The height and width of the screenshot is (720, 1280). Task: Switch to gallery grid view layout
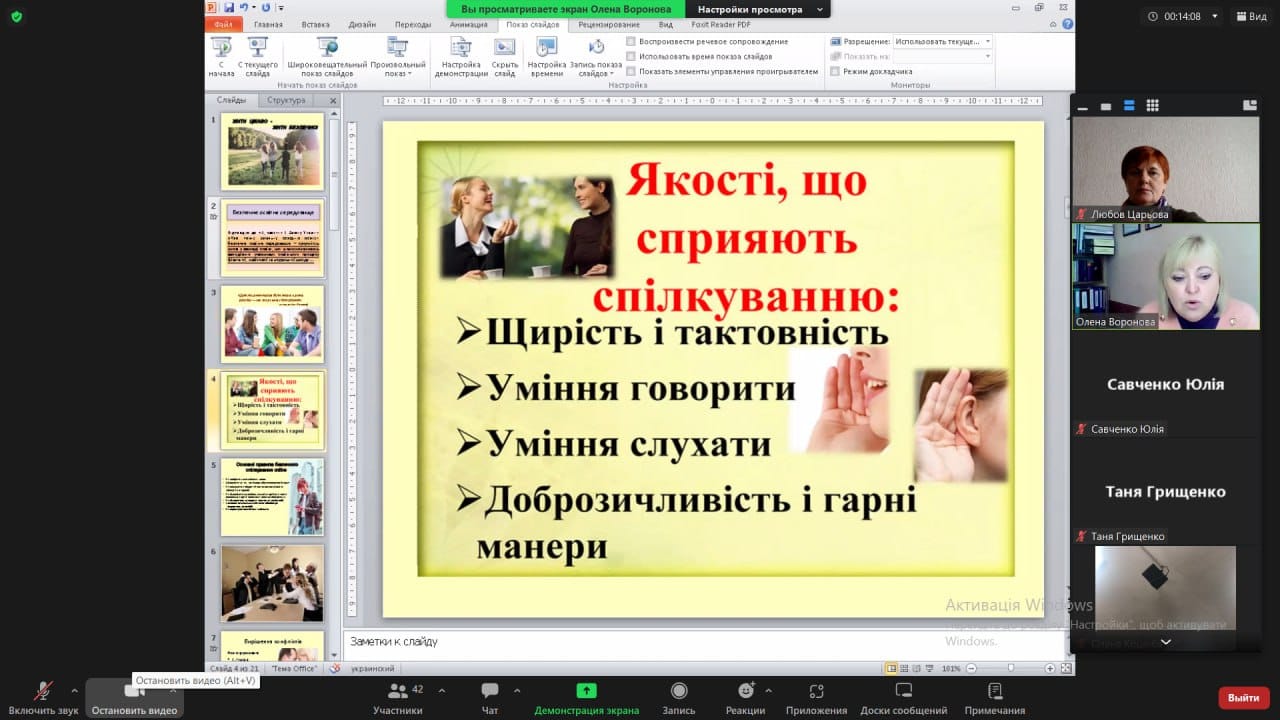1152,106
